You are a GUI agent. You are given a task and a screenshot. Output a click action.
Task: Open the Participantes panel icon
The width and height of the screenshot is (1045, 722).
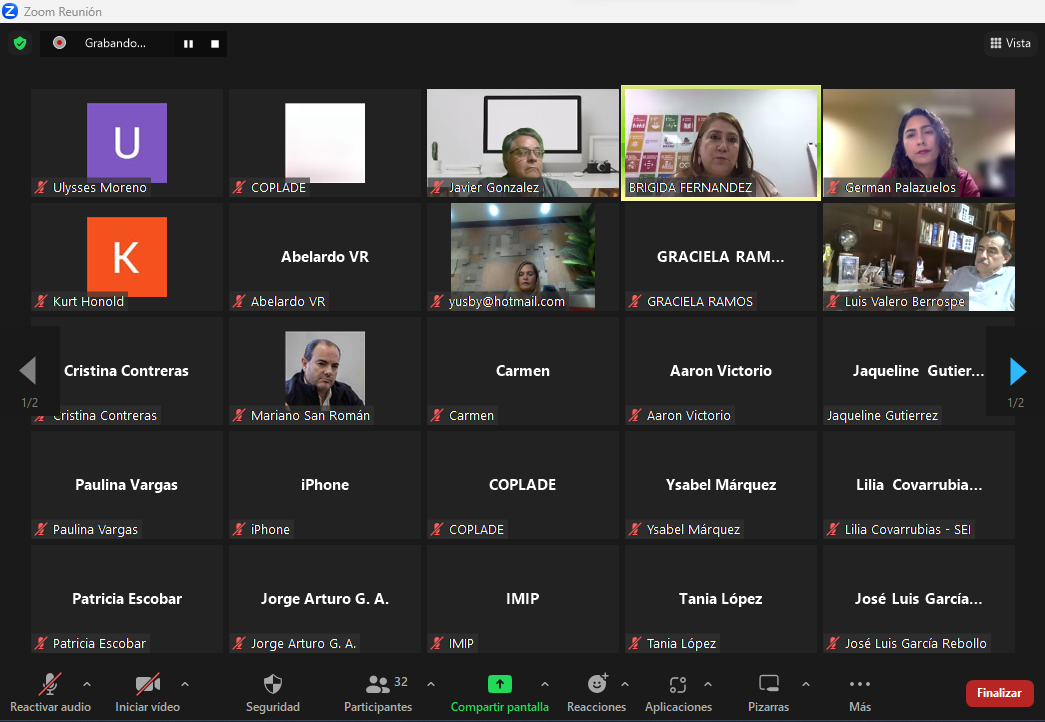[x=378, y=685]
